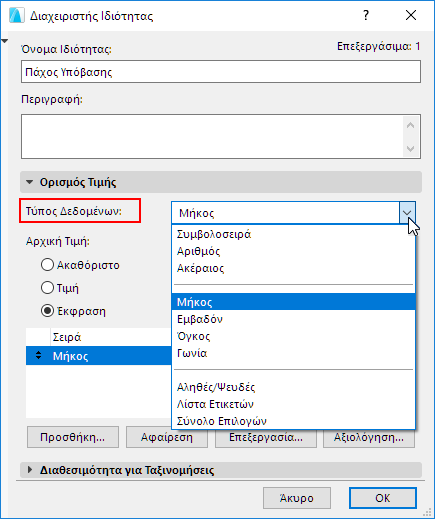This screenshot has width=435, height=519.
Task: Click the Επεξεργάσιμα: 1 label
Action: pyautogui.click(x=378, y=46)
